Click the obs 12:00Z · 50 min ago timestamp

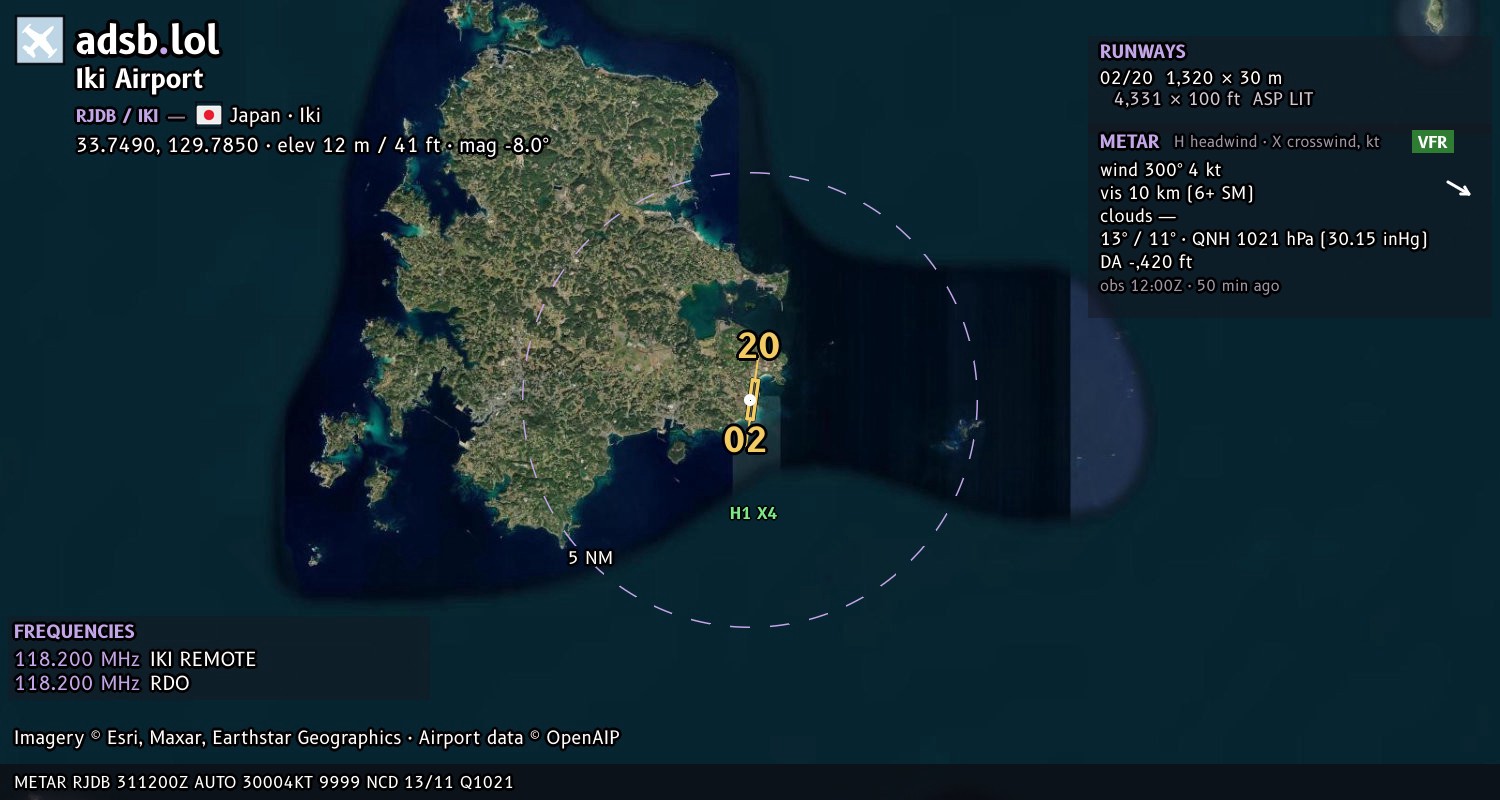click(x=1190, y=286)
